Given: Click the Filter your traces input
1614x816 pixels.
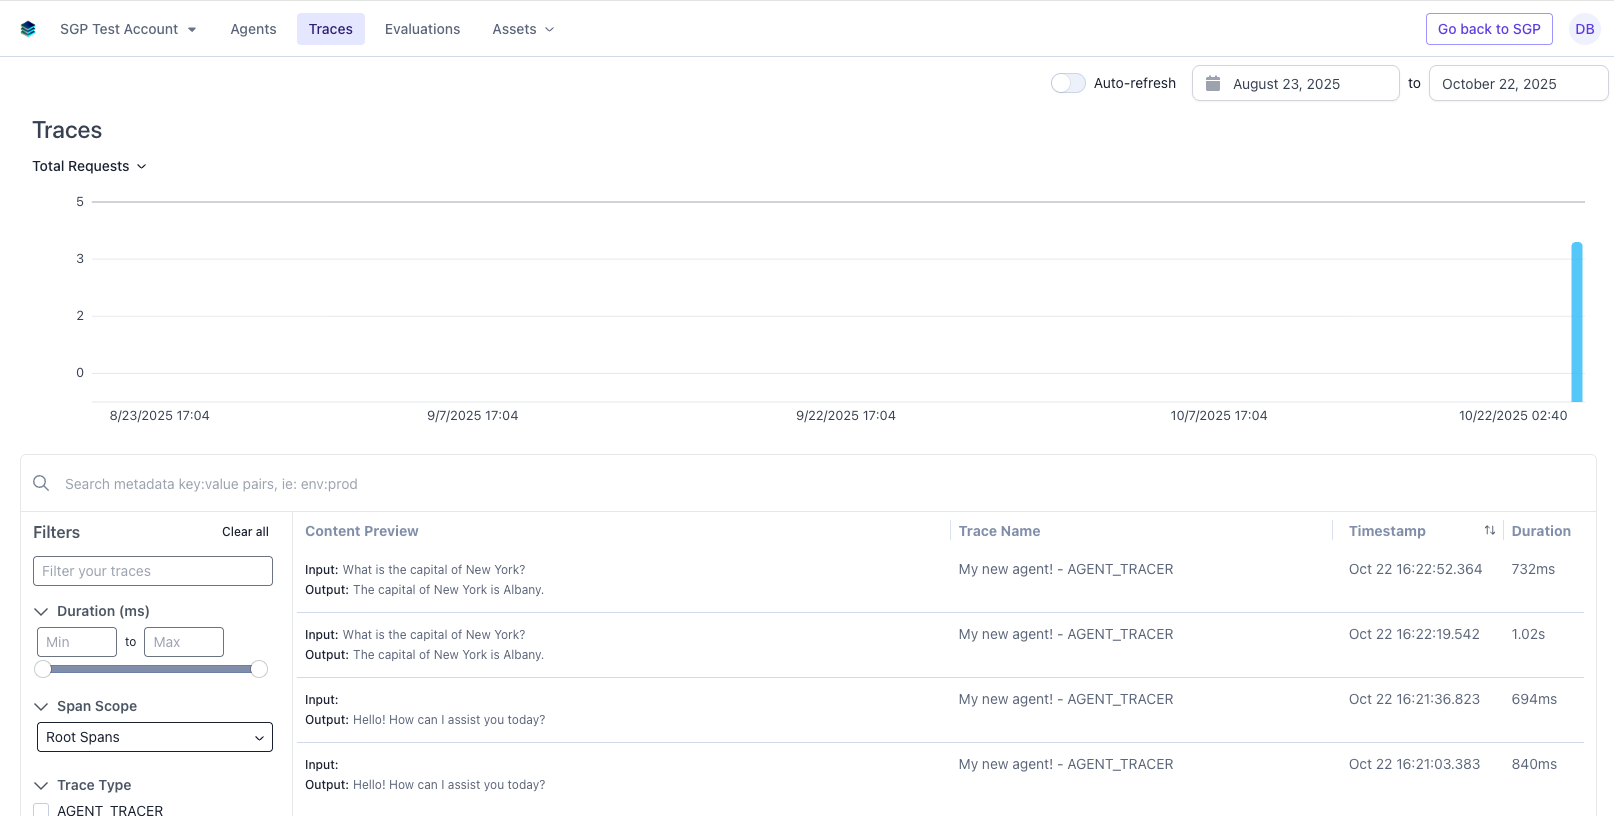Looking at the screenshot, I should point(153,571).
